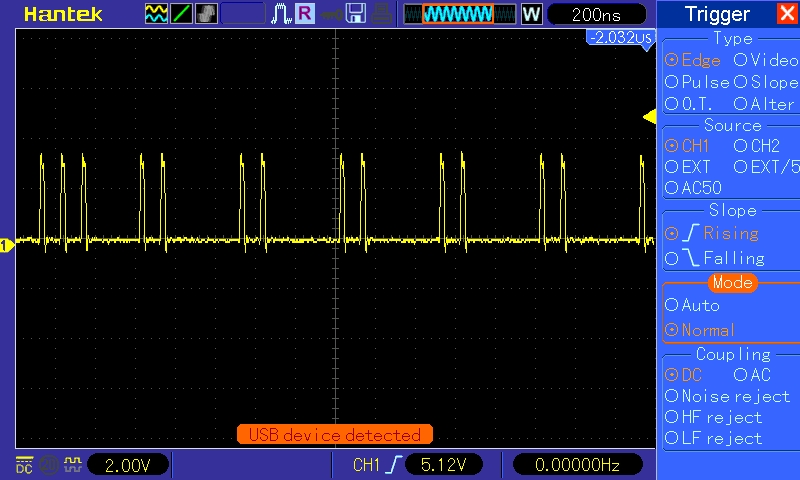Click the square wave probe icon

coord(73,464)
